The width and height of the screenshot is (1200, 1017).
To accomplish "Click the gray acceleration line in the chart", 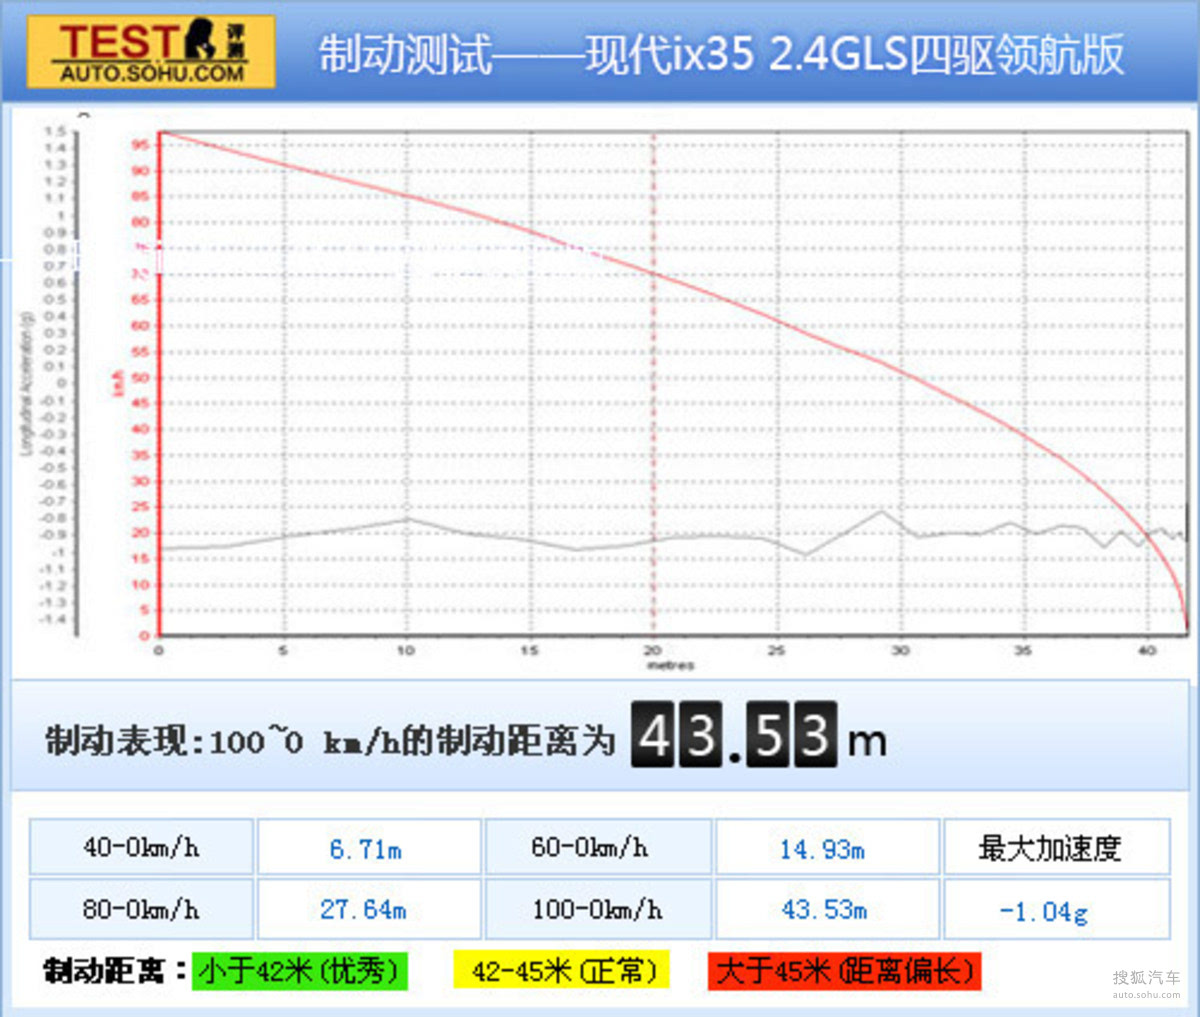I will pos(500,538).
